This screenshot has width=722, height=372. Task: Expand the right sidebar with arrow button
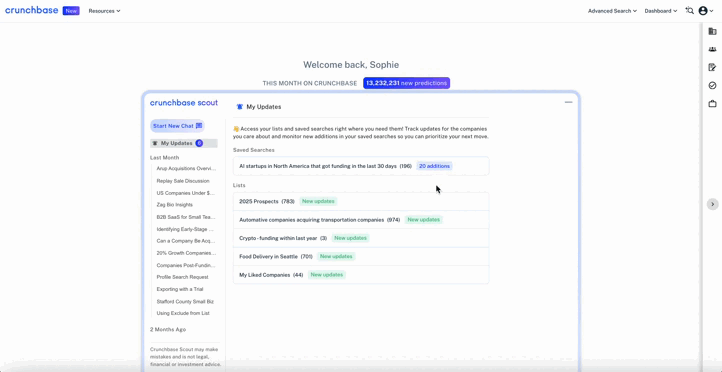point(712,204)
